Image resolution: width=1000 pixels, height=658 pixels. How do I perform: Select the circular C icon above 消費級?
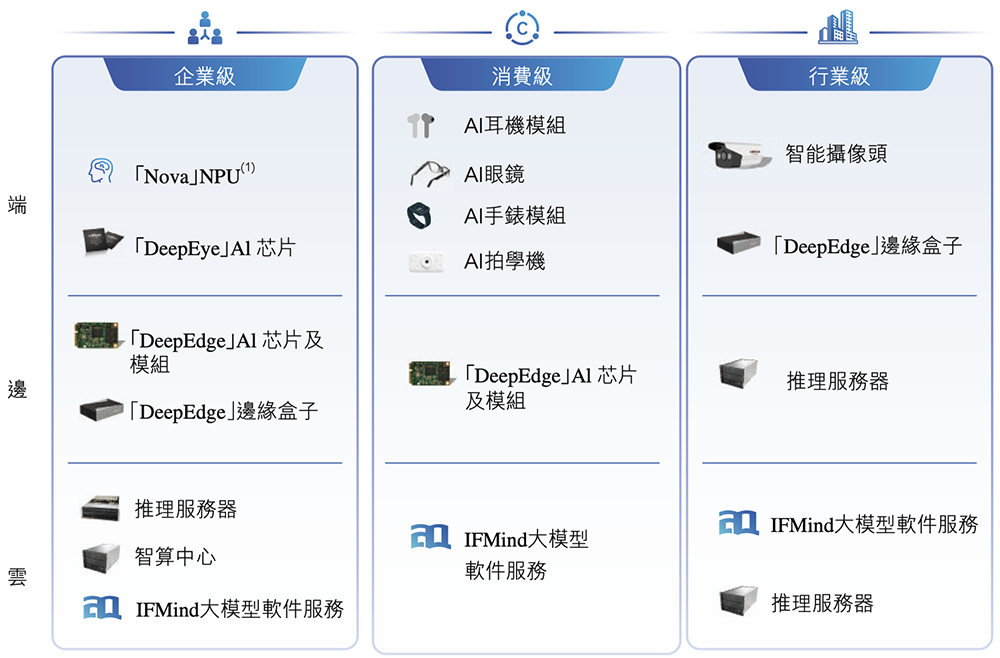tap(524, 26)
